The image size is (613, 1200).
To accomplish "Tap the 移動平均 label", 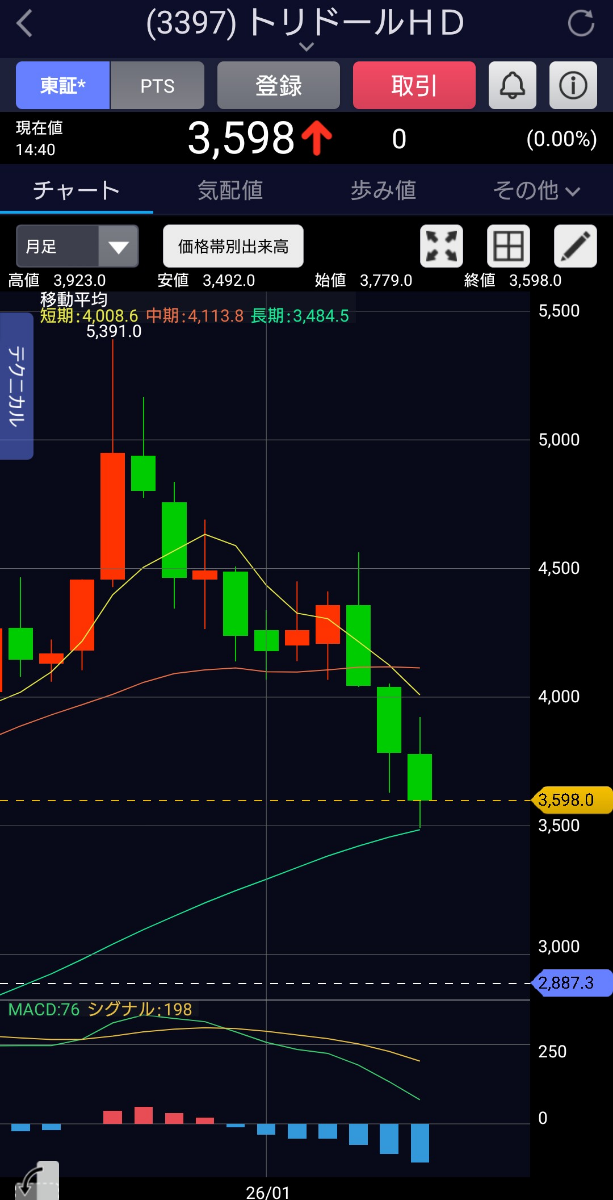I will (x=74, y=299).
